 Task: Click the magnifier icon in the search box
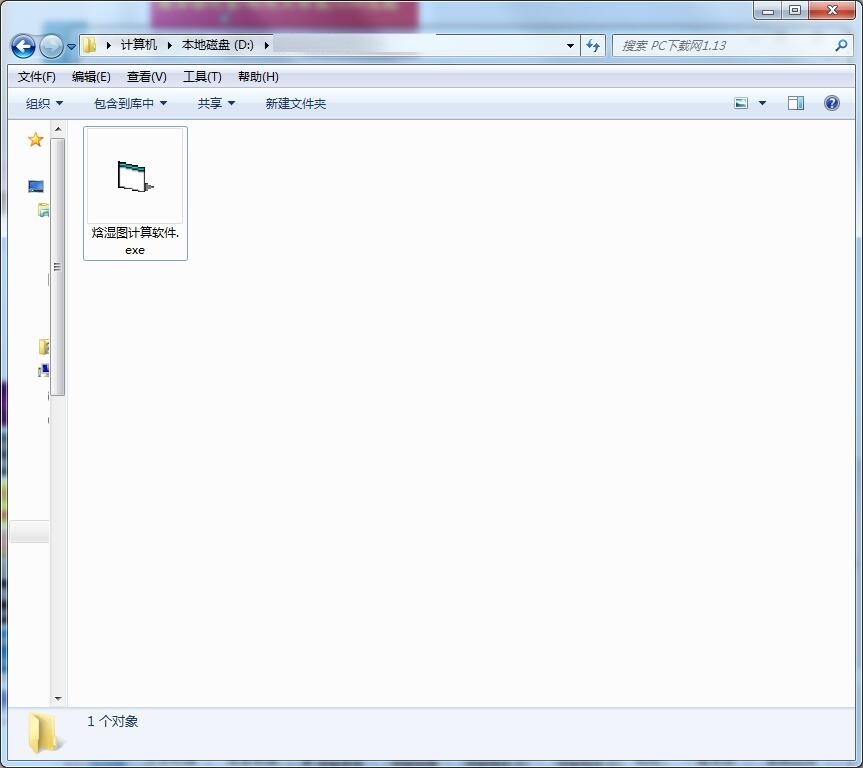click(841, 46)
